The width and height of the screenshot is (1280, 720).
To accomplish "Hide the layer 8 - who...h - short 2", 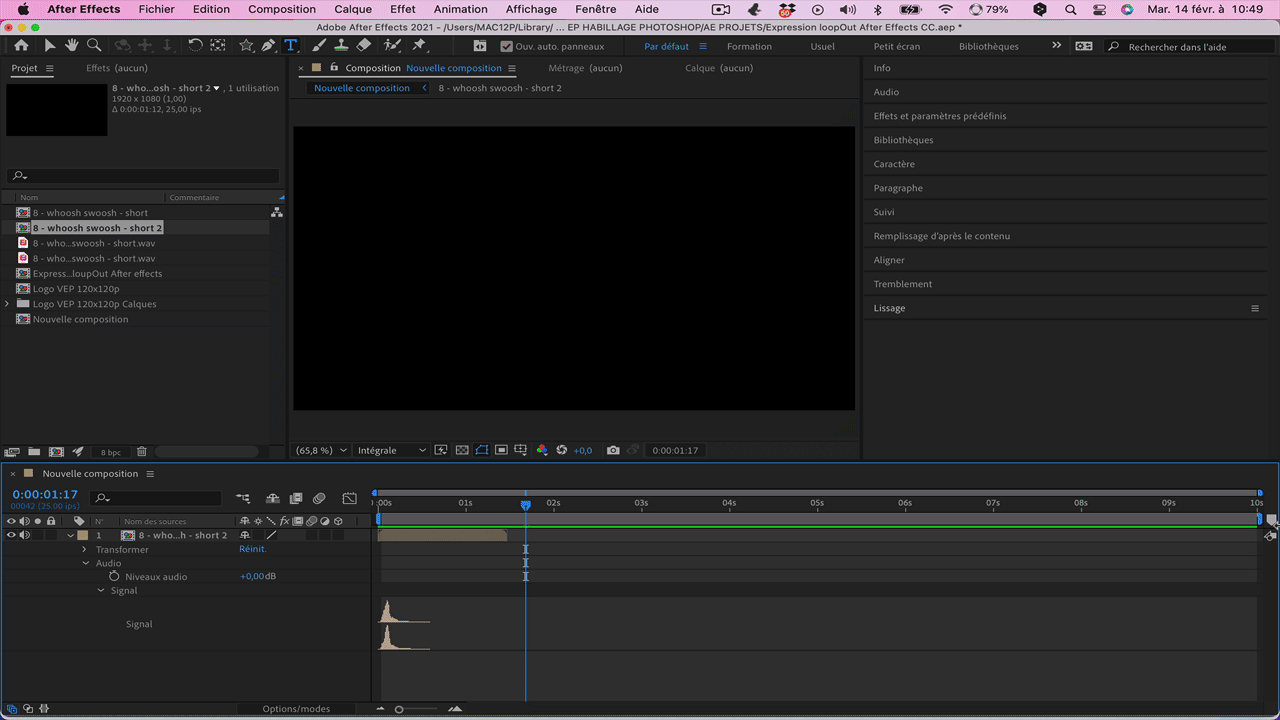I will [x=11, y=535].
